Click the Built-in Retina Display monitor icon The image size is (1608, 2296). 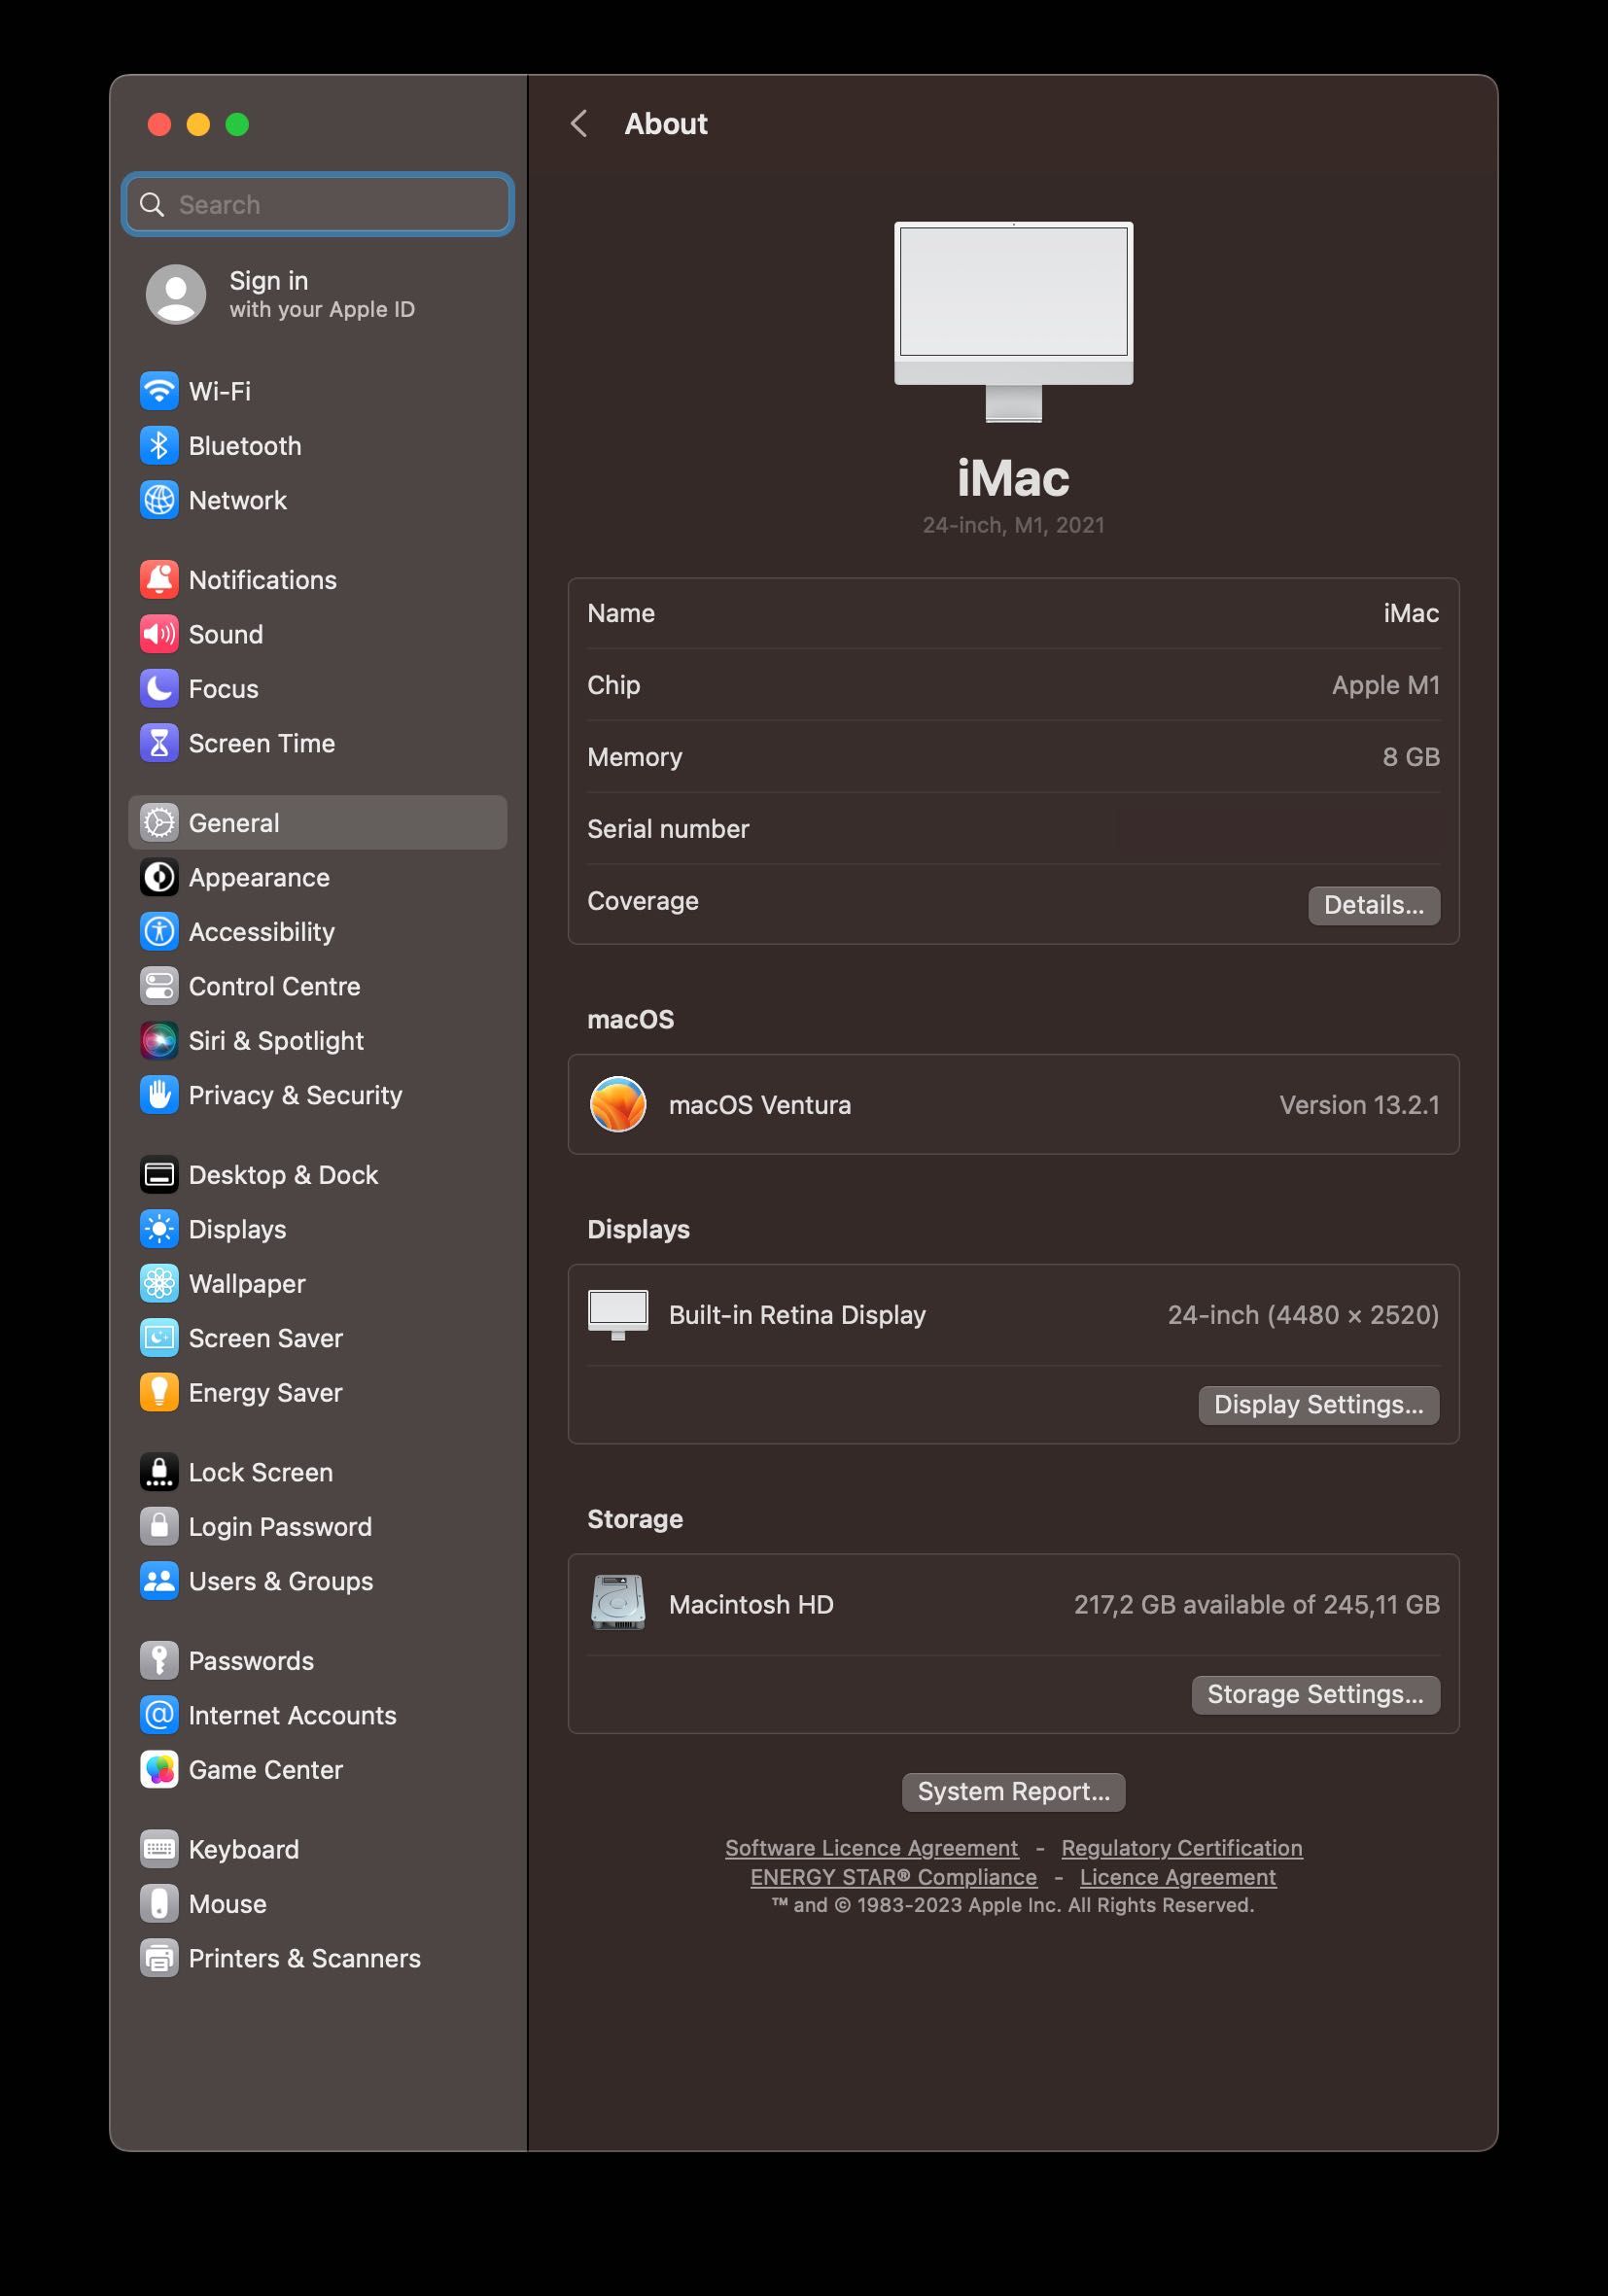tap(618, 1315)
